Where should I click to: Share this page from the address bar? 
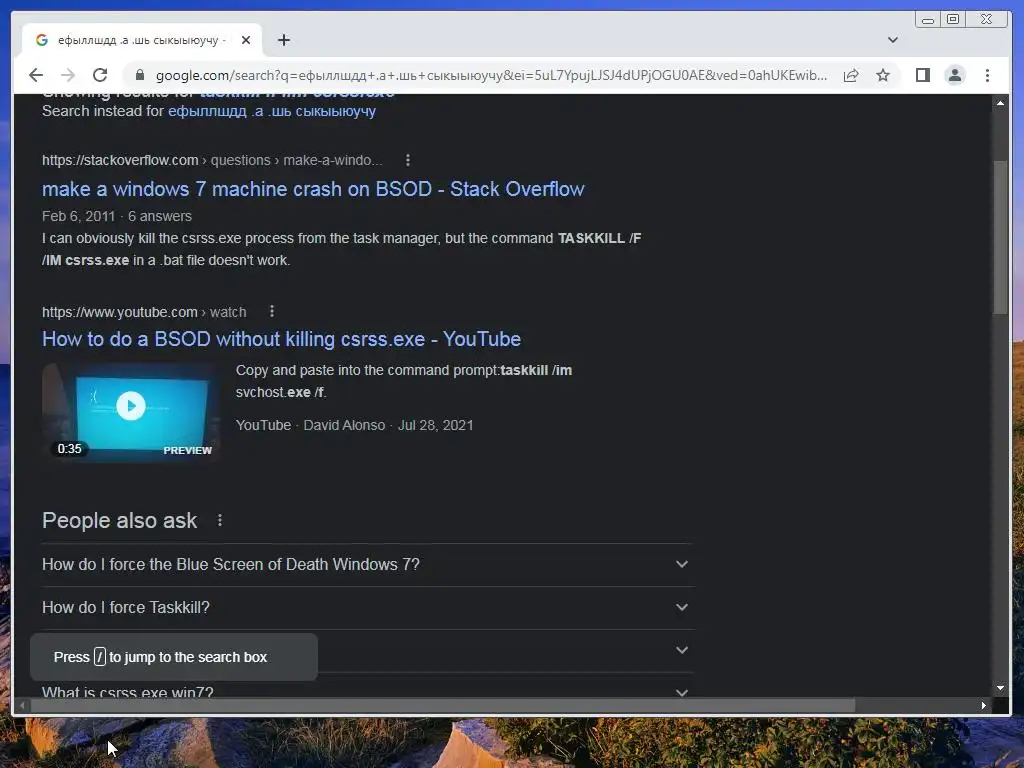coord(851,75)
